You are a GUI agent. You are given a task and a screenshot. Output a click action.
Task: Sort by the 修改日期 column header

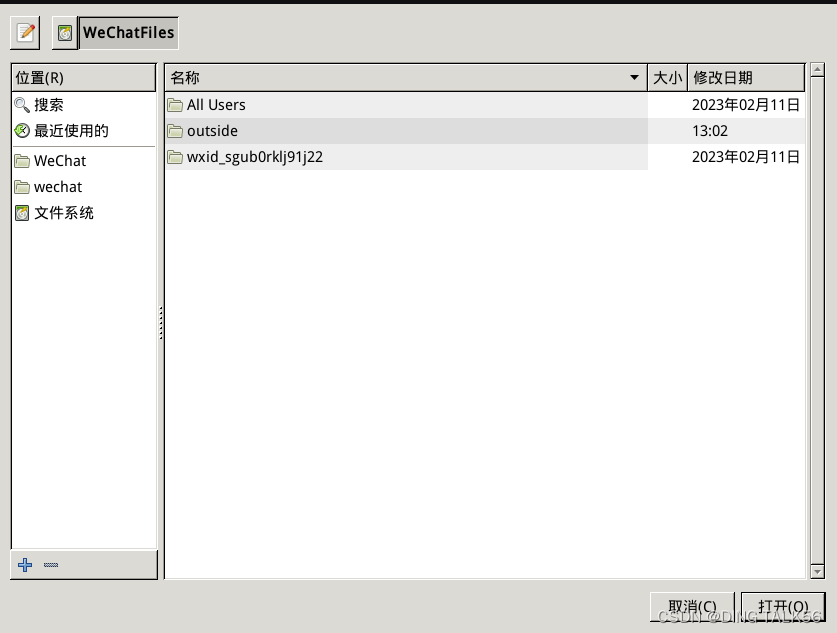click(x=746, y=78)
